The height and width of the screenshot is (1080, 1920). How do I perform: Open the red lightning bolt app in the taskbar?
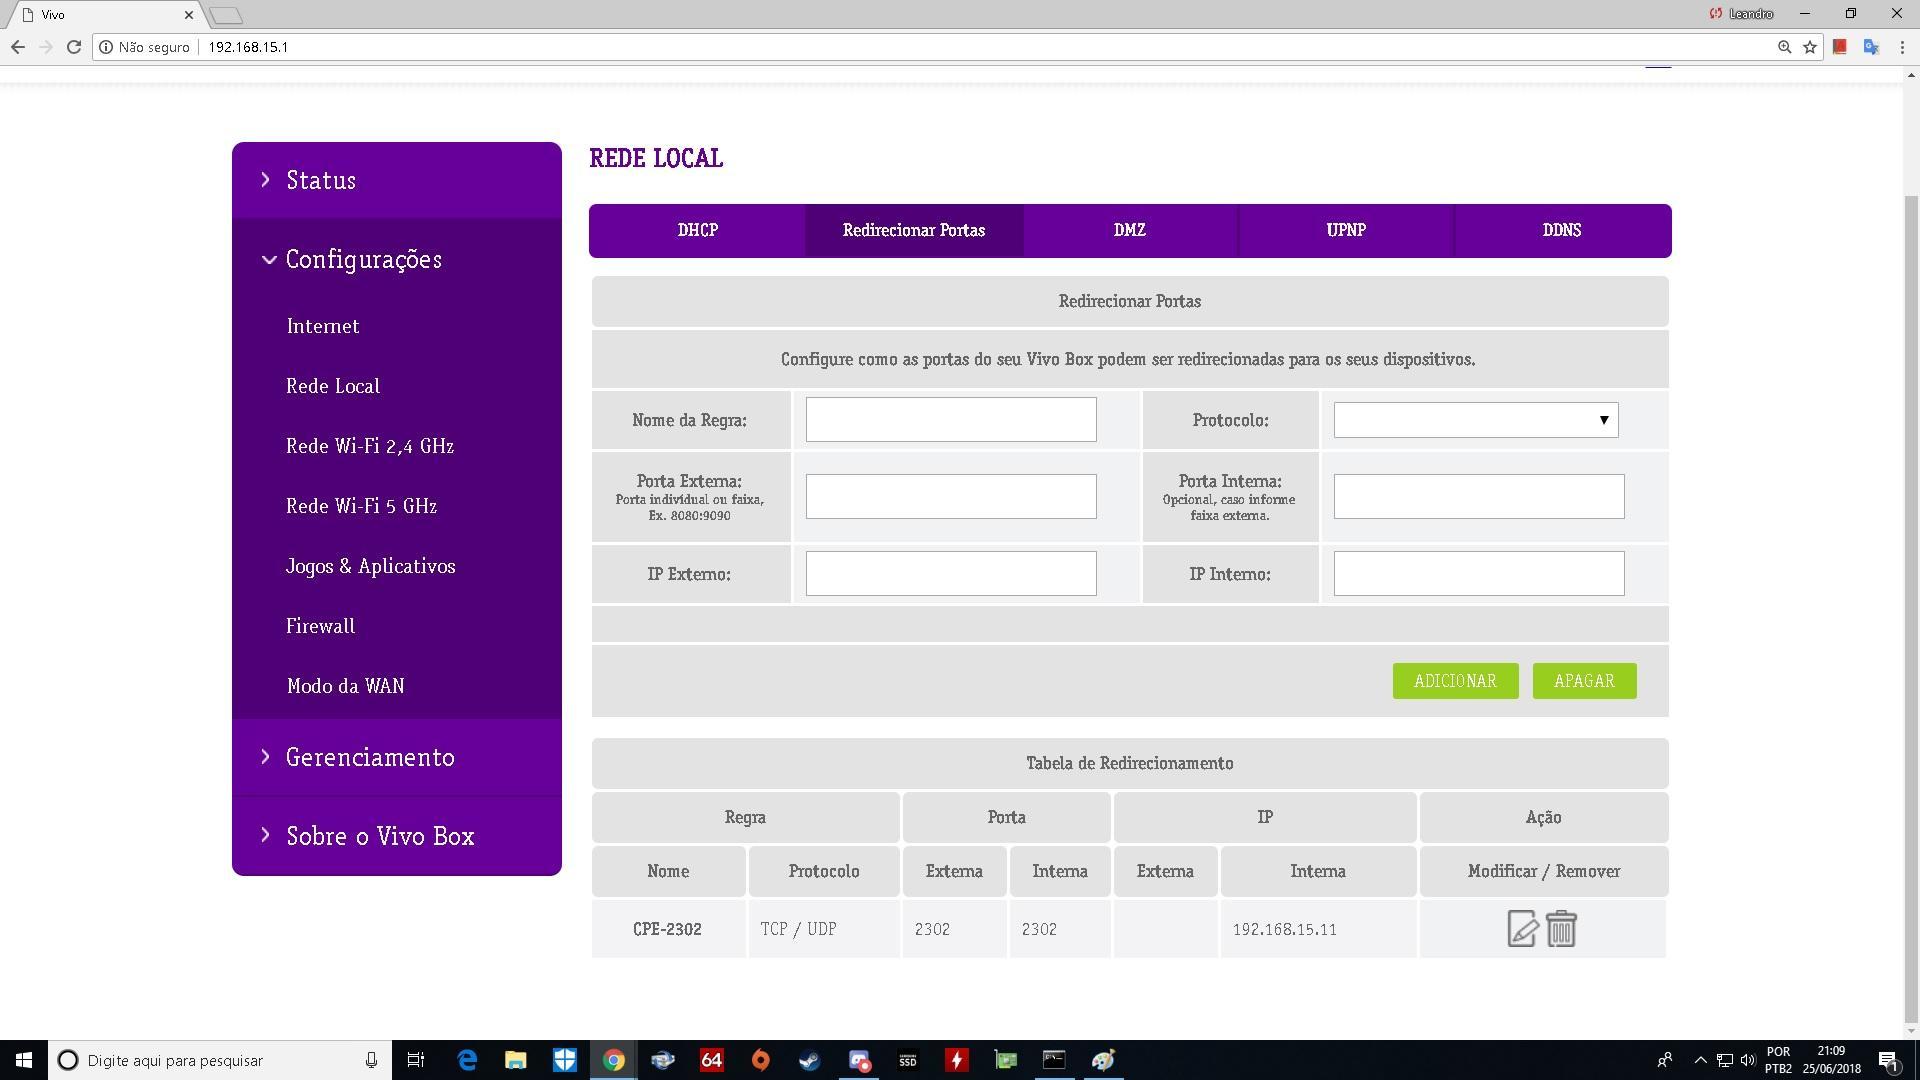(x=957, y=1060)
